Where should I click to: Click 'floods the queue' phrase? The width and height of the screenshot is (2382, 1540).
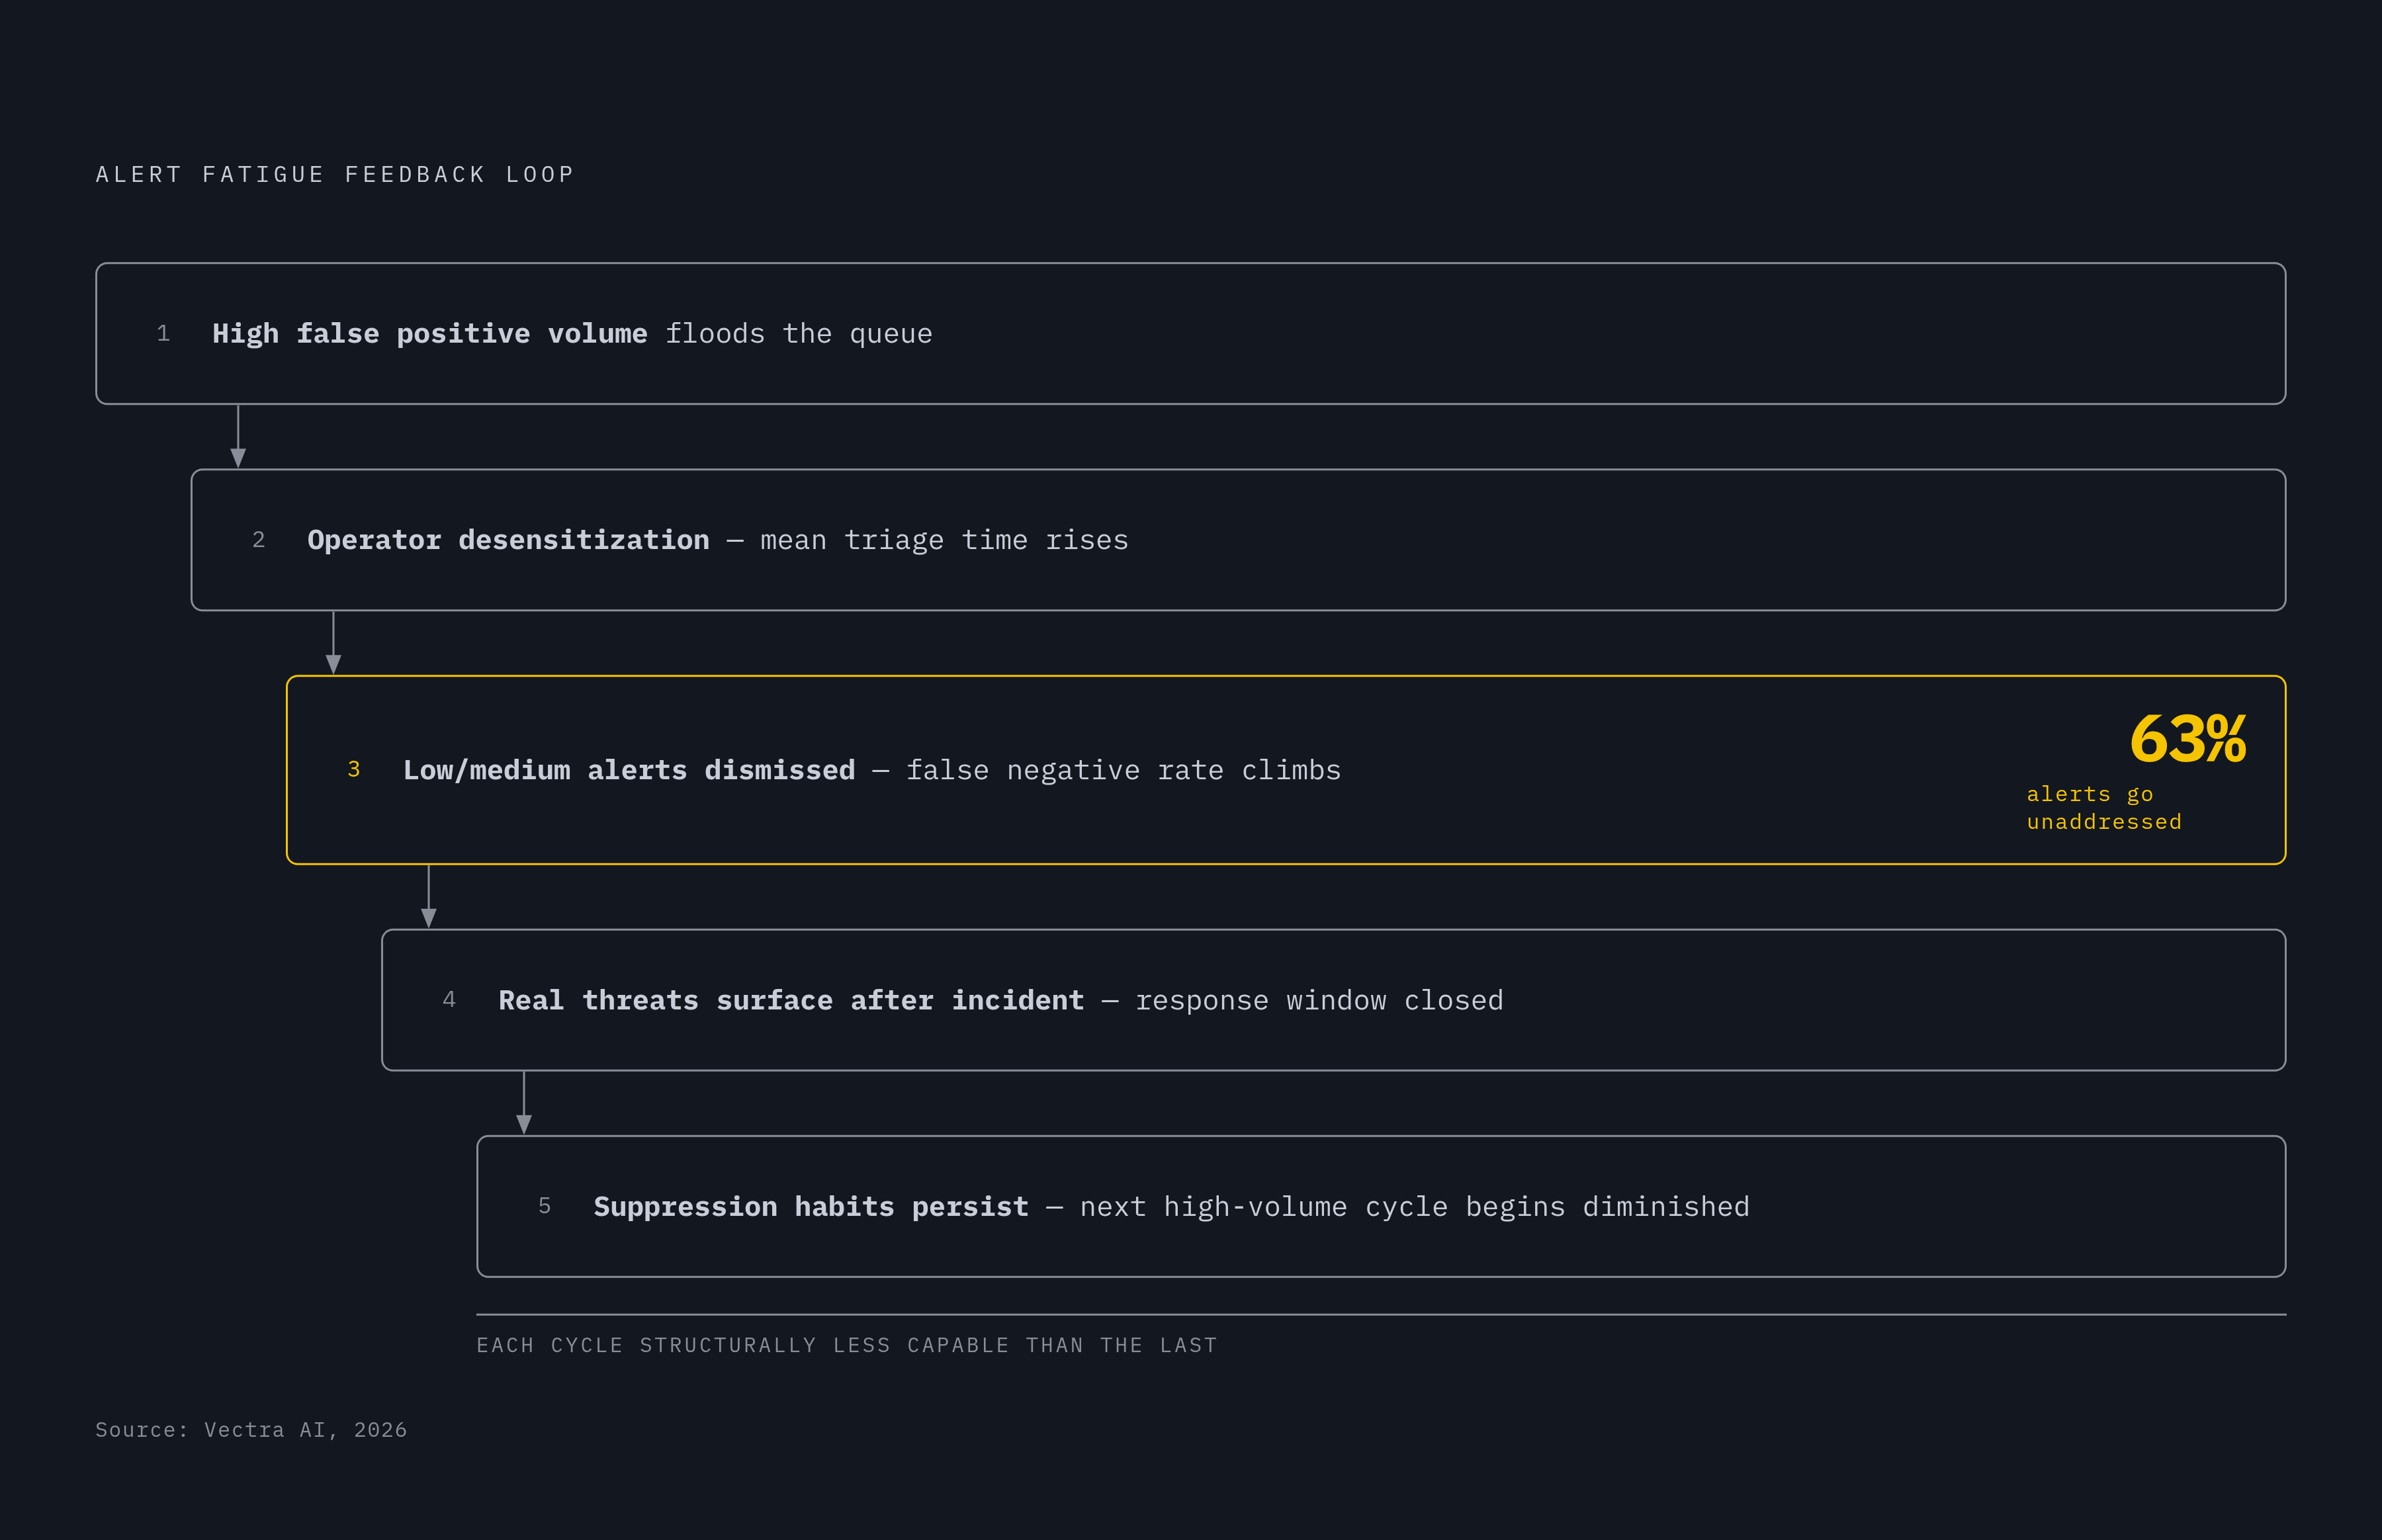pos(799,334)
